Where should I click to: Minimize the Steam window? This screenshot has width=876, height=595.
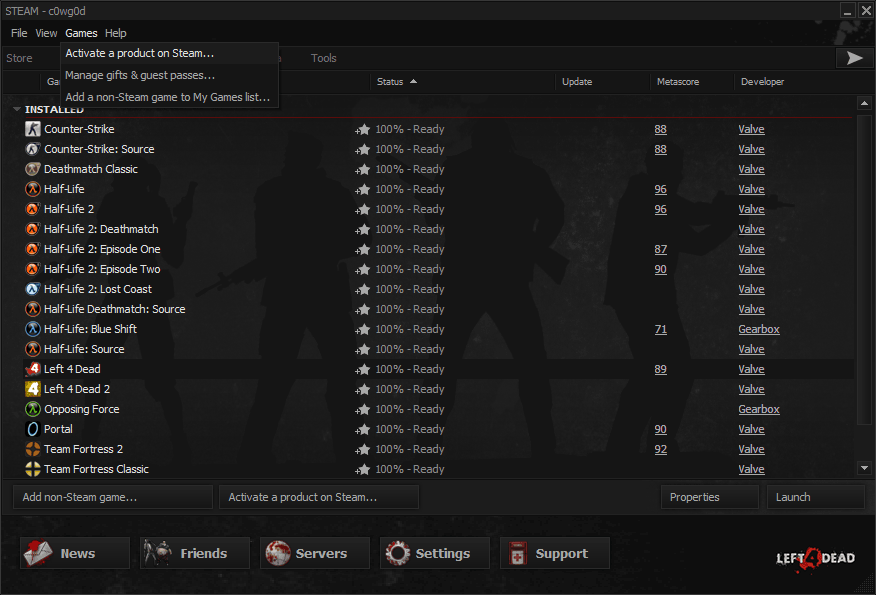848,11
